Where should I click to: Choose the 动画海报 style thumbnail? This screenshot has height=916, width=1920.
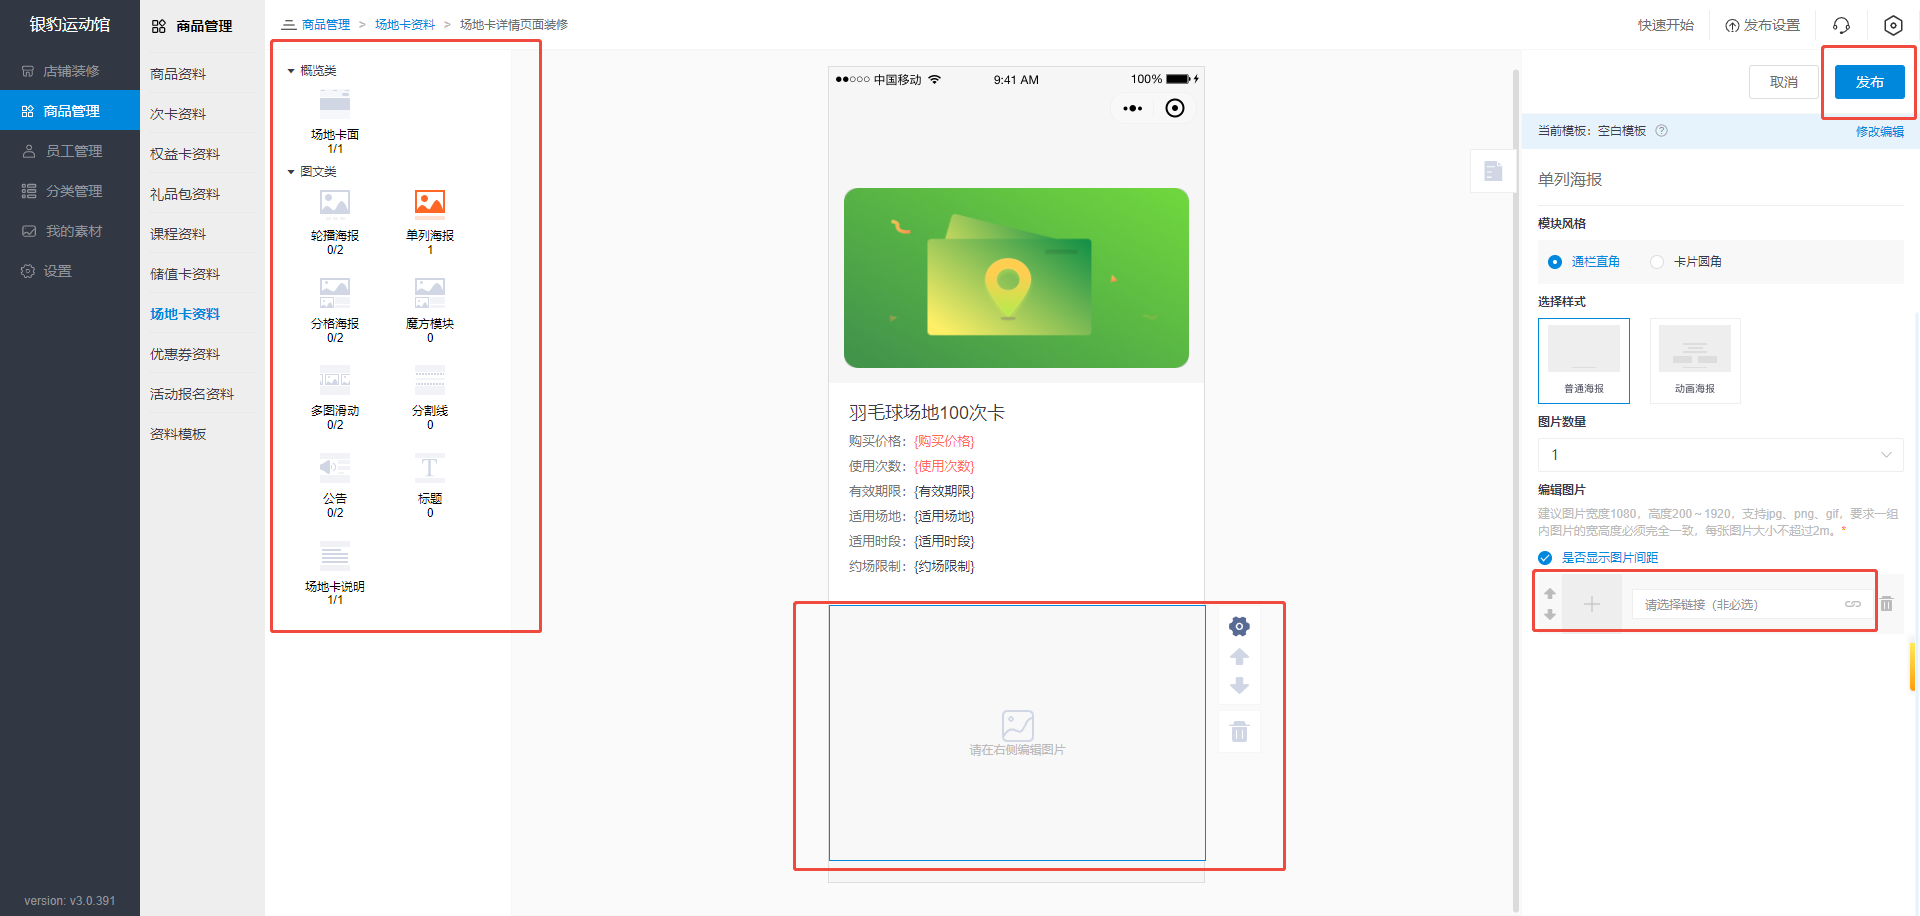coord(1694,360)
